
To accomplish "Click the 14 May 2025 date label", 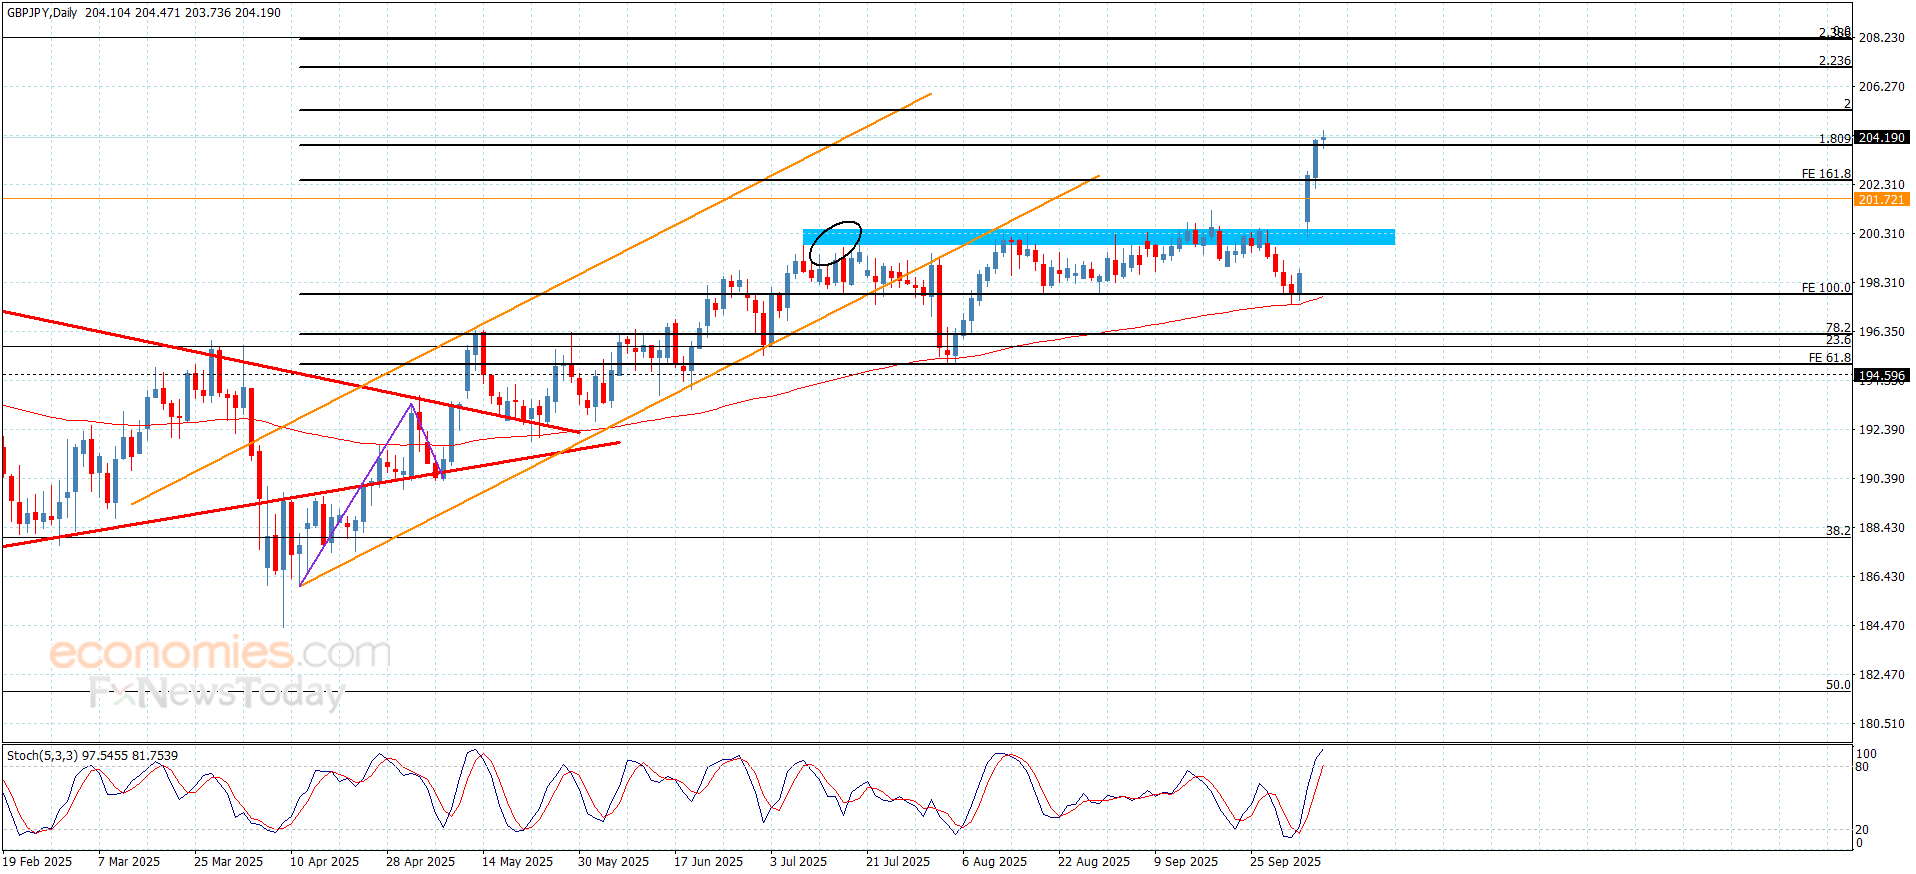I will (518, 862).
